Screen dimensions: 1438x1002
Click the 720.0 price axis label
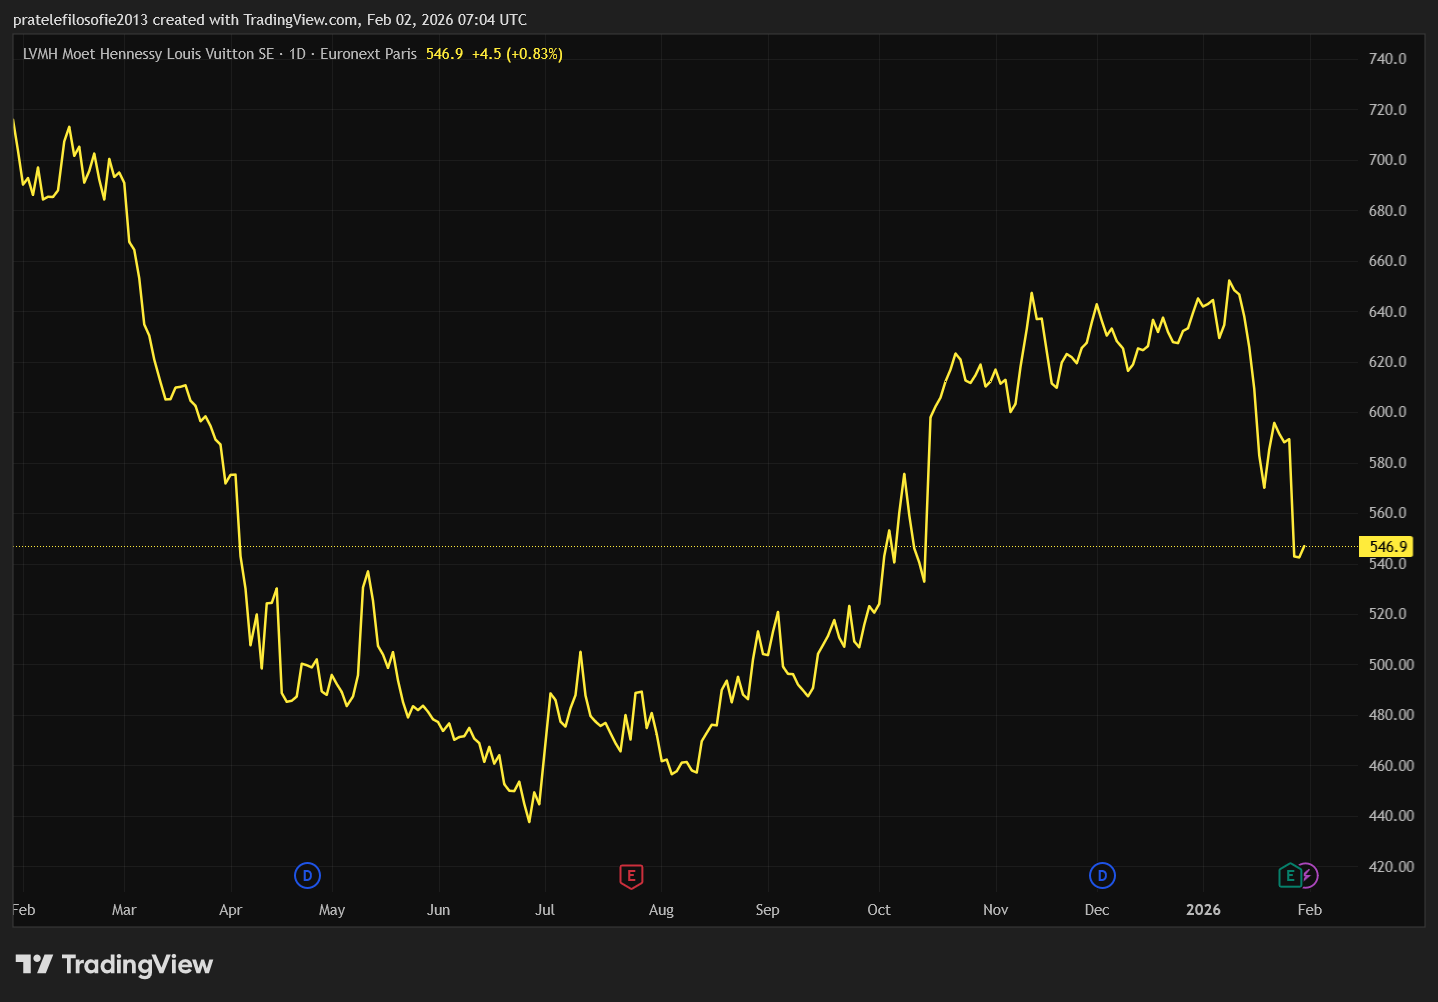click(1387, 109)
